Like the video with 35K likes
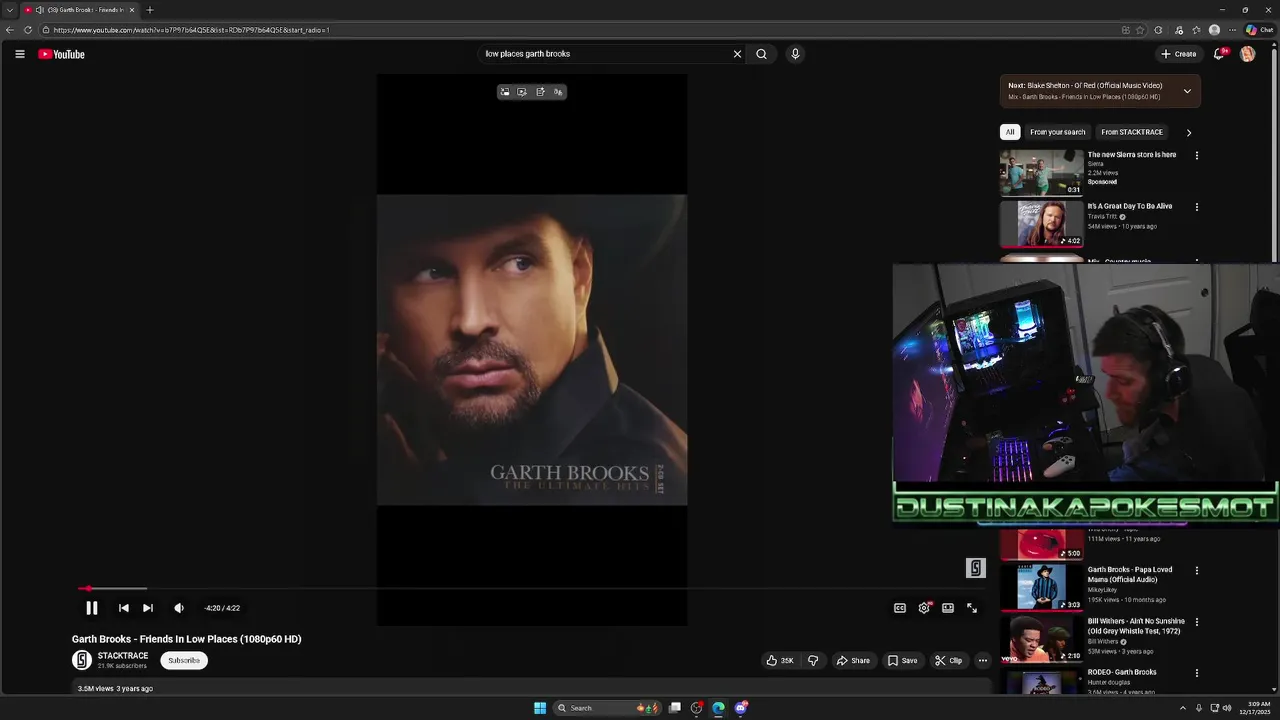The height and width of the screenshot is (720, 1280). pos(780,660)
